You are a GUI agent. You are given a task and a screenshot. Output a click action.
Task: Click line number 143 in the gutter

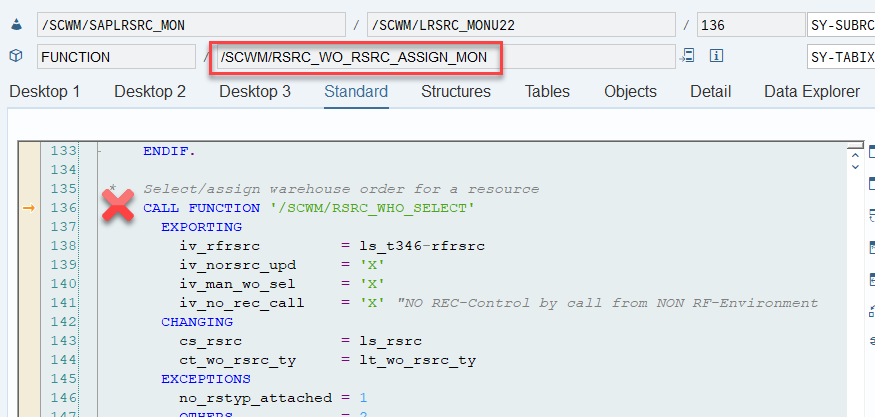pos(62,341)
